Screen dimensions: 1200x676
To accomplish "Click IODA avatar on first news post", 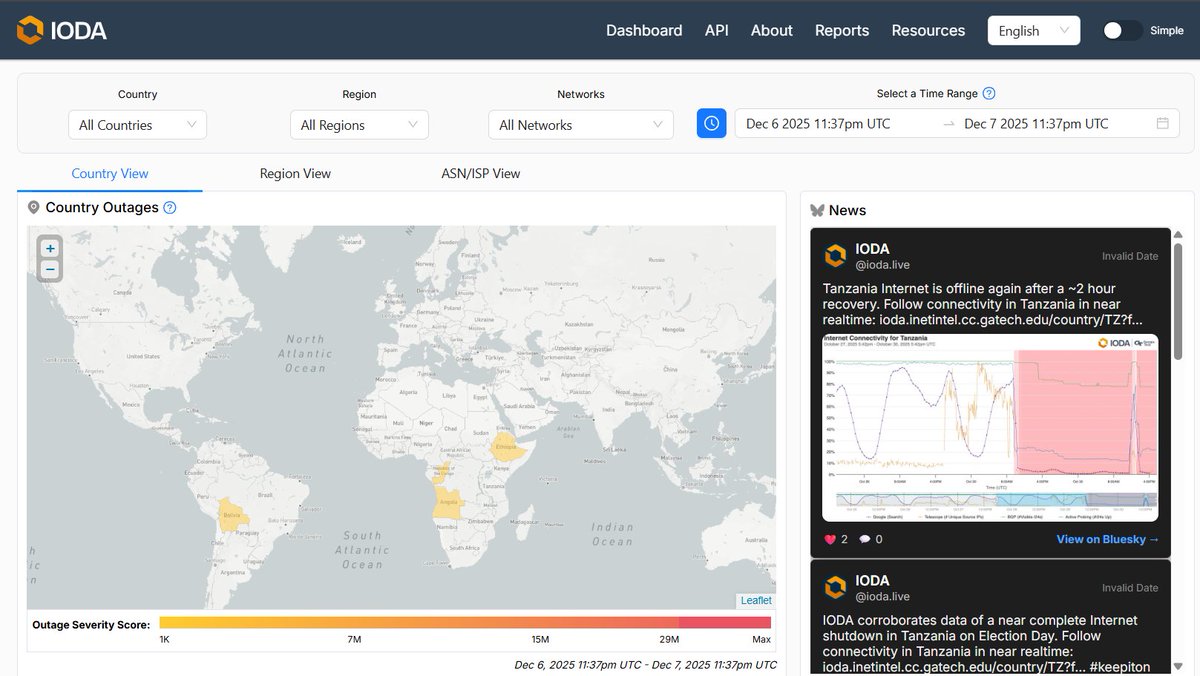I will (x=835, y=255).
